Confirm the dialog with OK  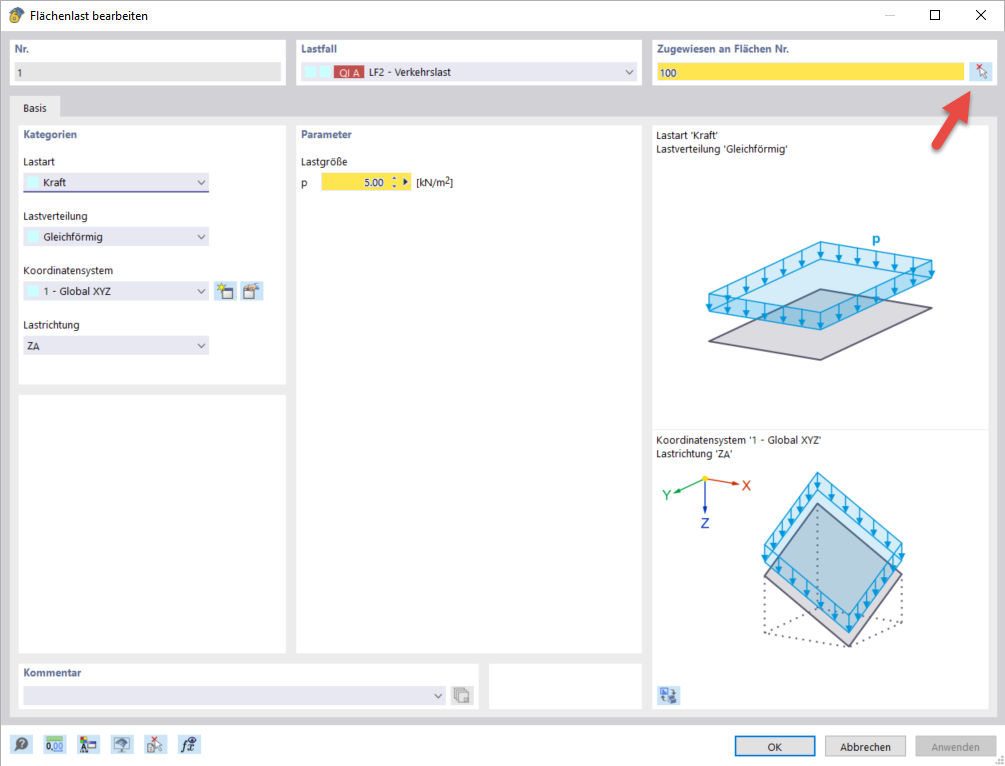coord(774,745)
